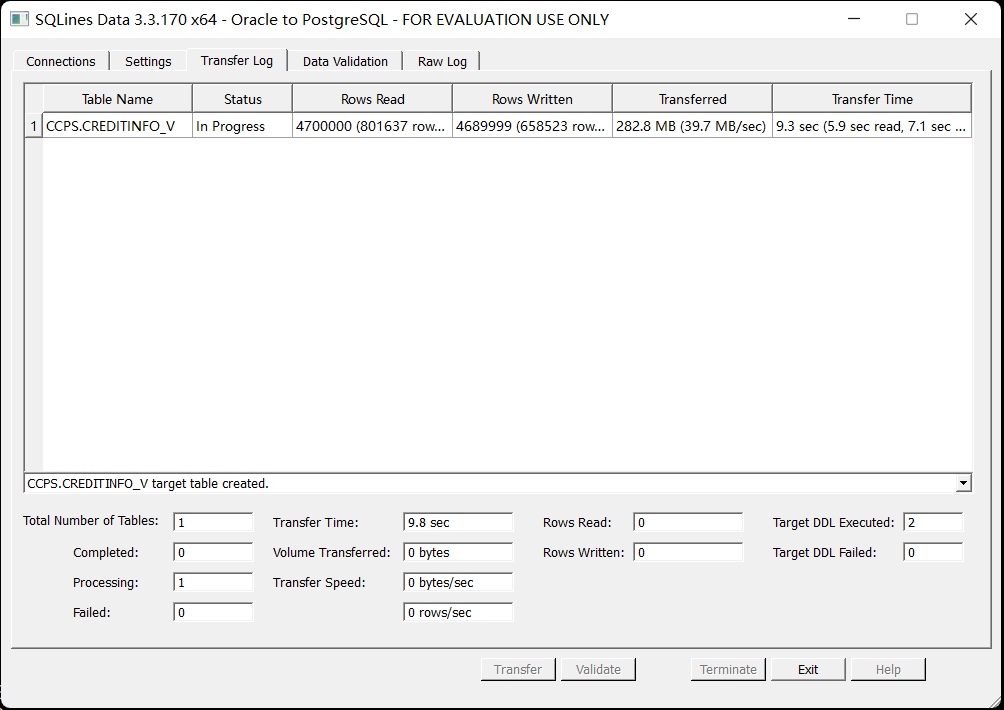
Task: Click the Validate button
Action: pyautogui.click(x=598, y=669)
